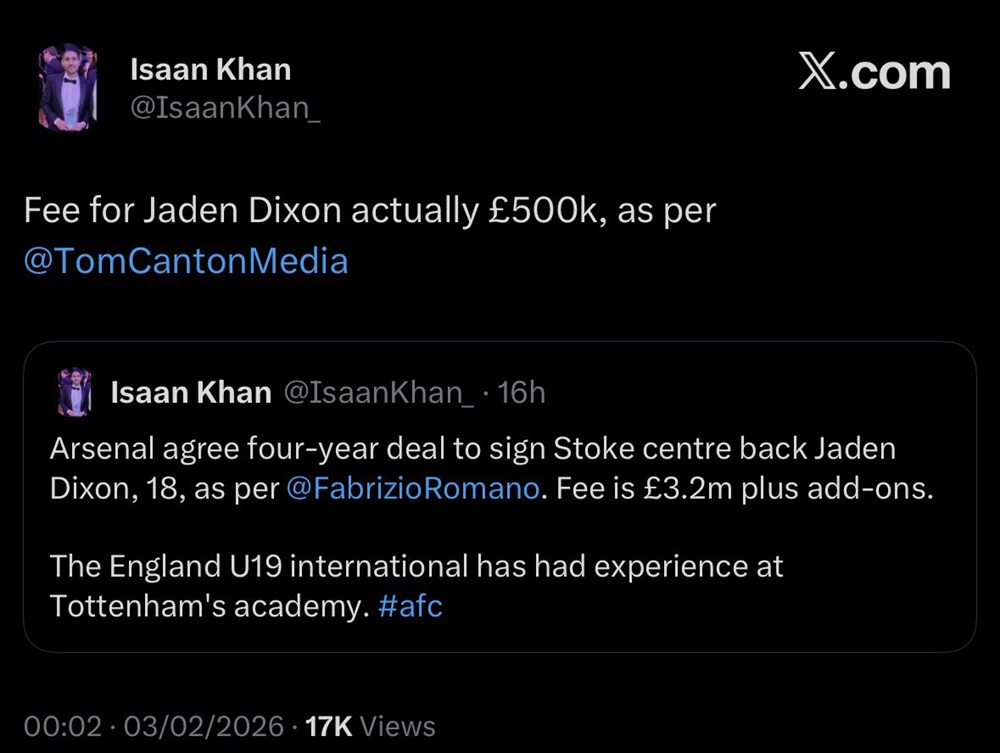
Task: Click the X.com logo
Action: (x=875, y=71)
